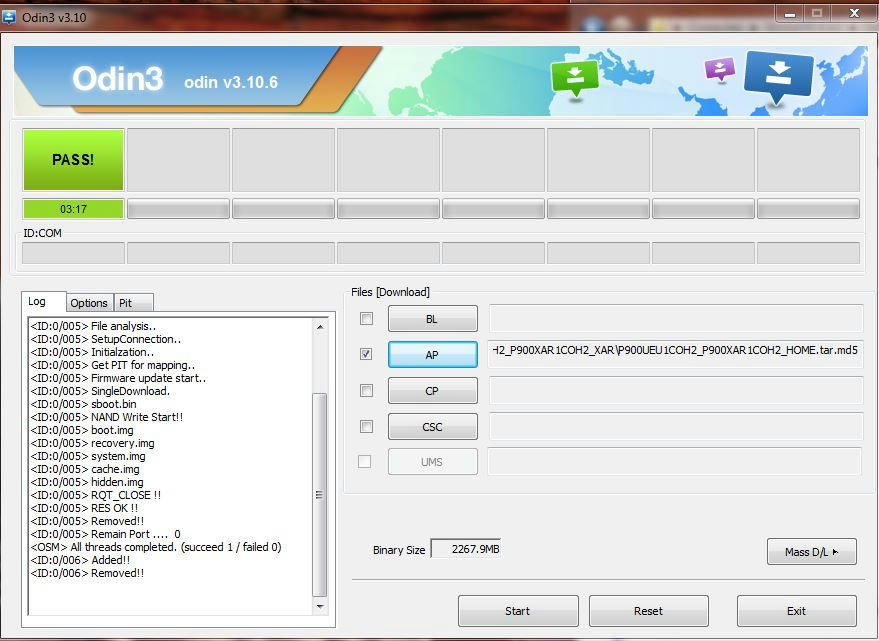The width and height of the screenshot is (879, 641).
Task: Click the blue 03:17 progress bar
Action: pyautogui.click(x=72, y=208)
